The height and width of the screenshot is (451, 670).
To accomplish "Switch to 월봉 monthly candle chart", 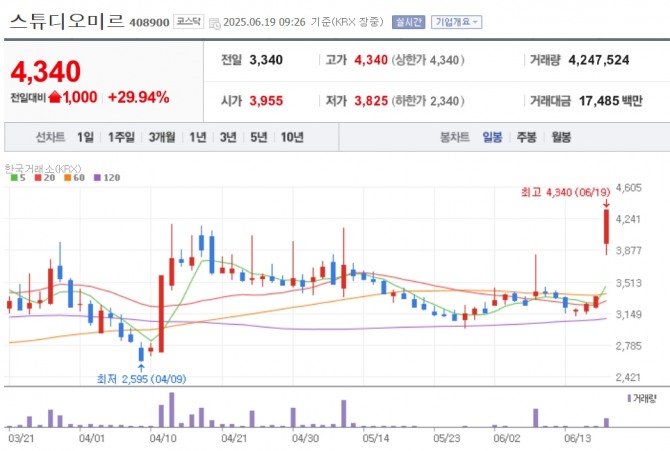I will (561, 137).
